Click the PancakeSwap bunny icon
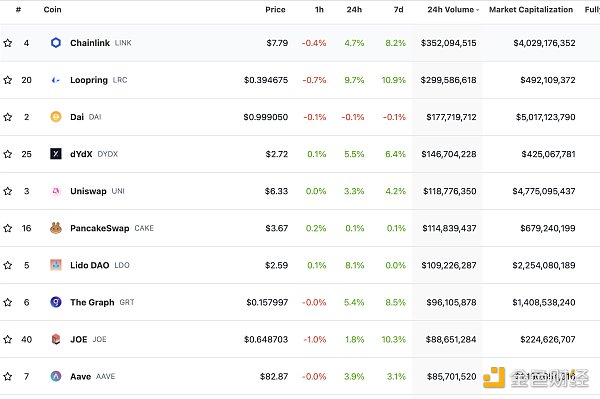 point(56,228)
